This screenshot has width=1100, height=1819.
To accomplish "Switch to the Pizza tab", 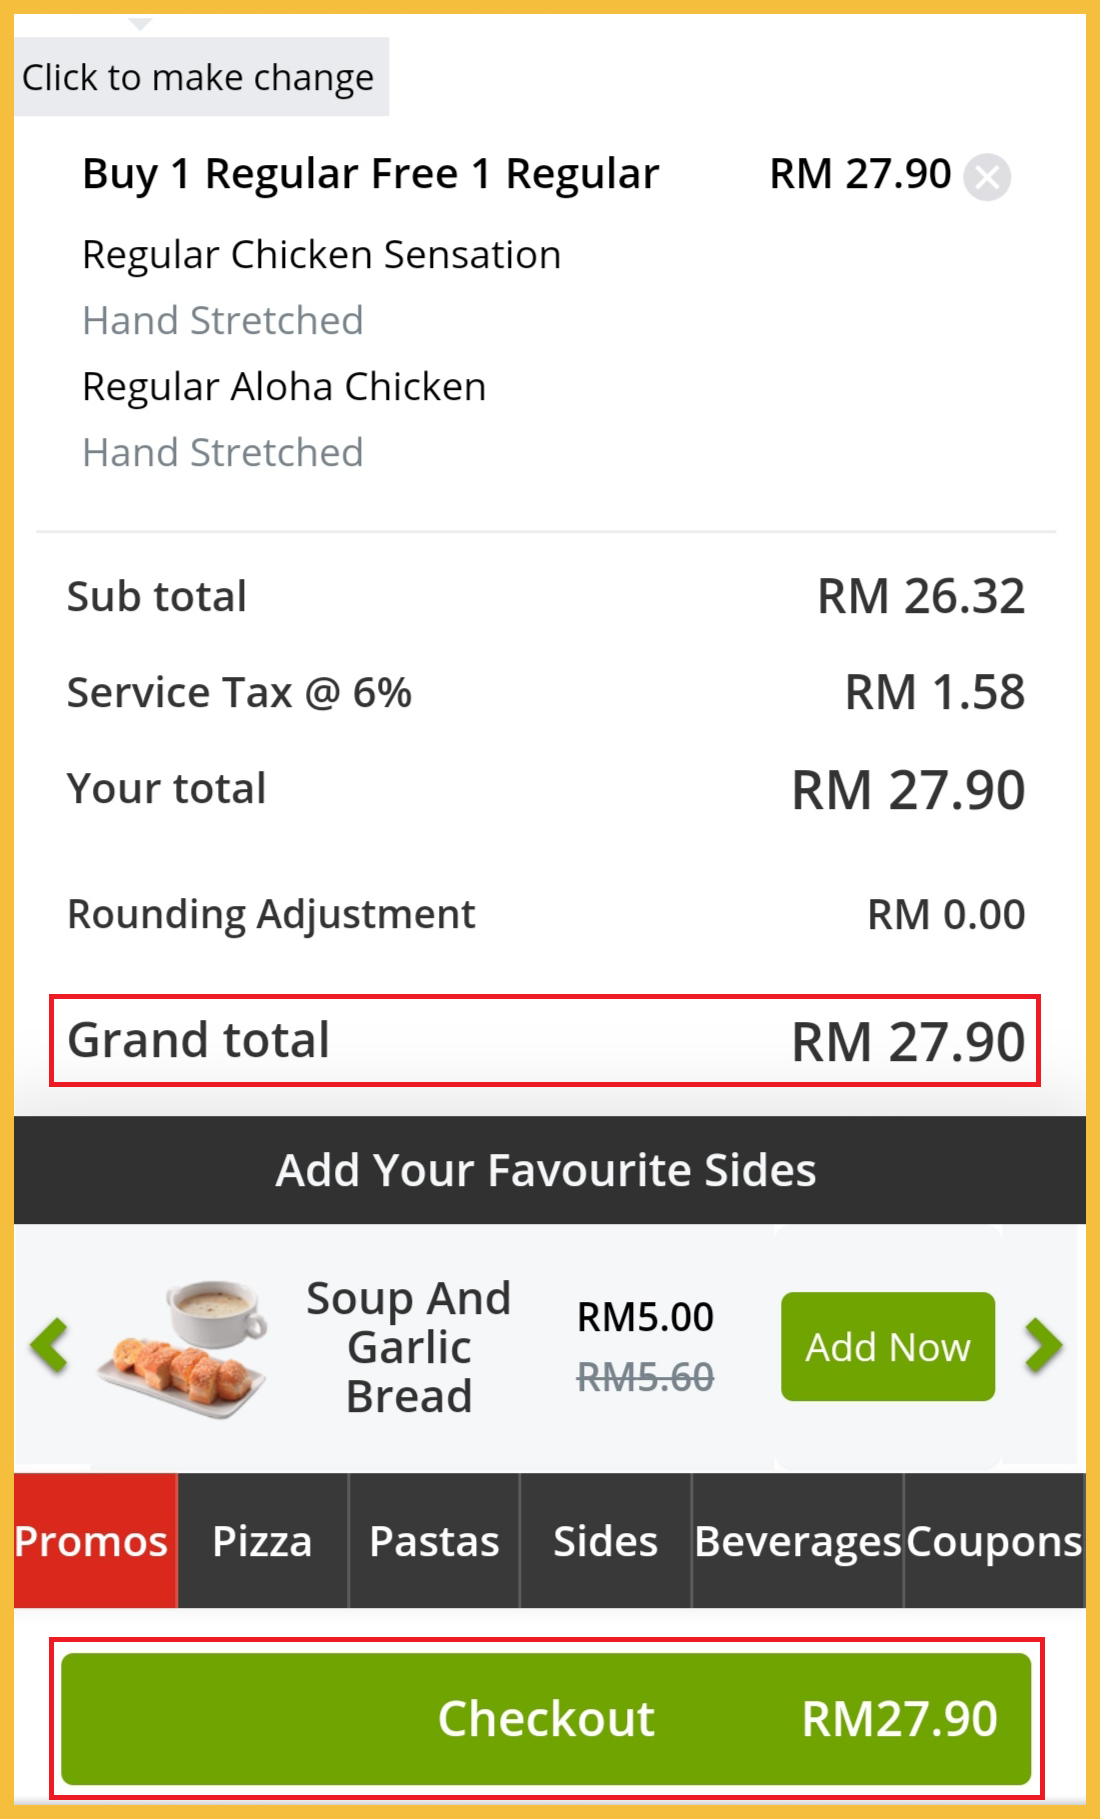I will [x=262, y=1541].
